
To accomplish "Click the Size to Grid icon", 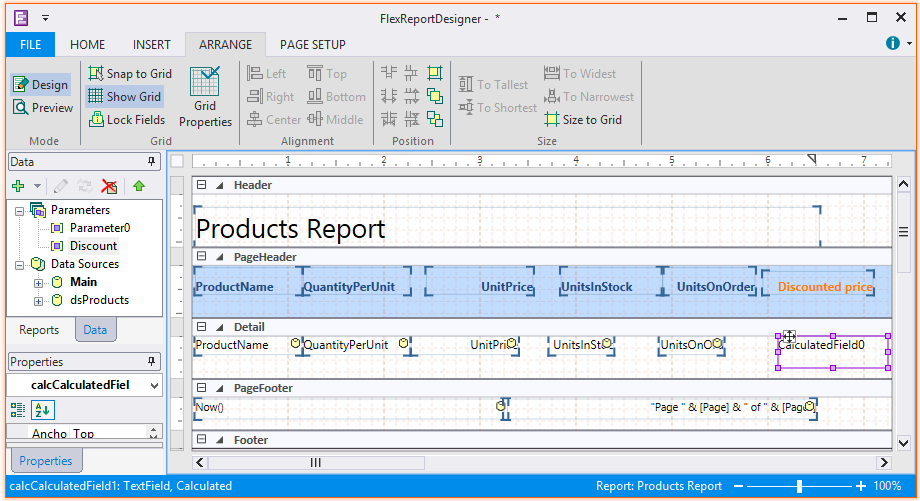I will tap(583, 120).
